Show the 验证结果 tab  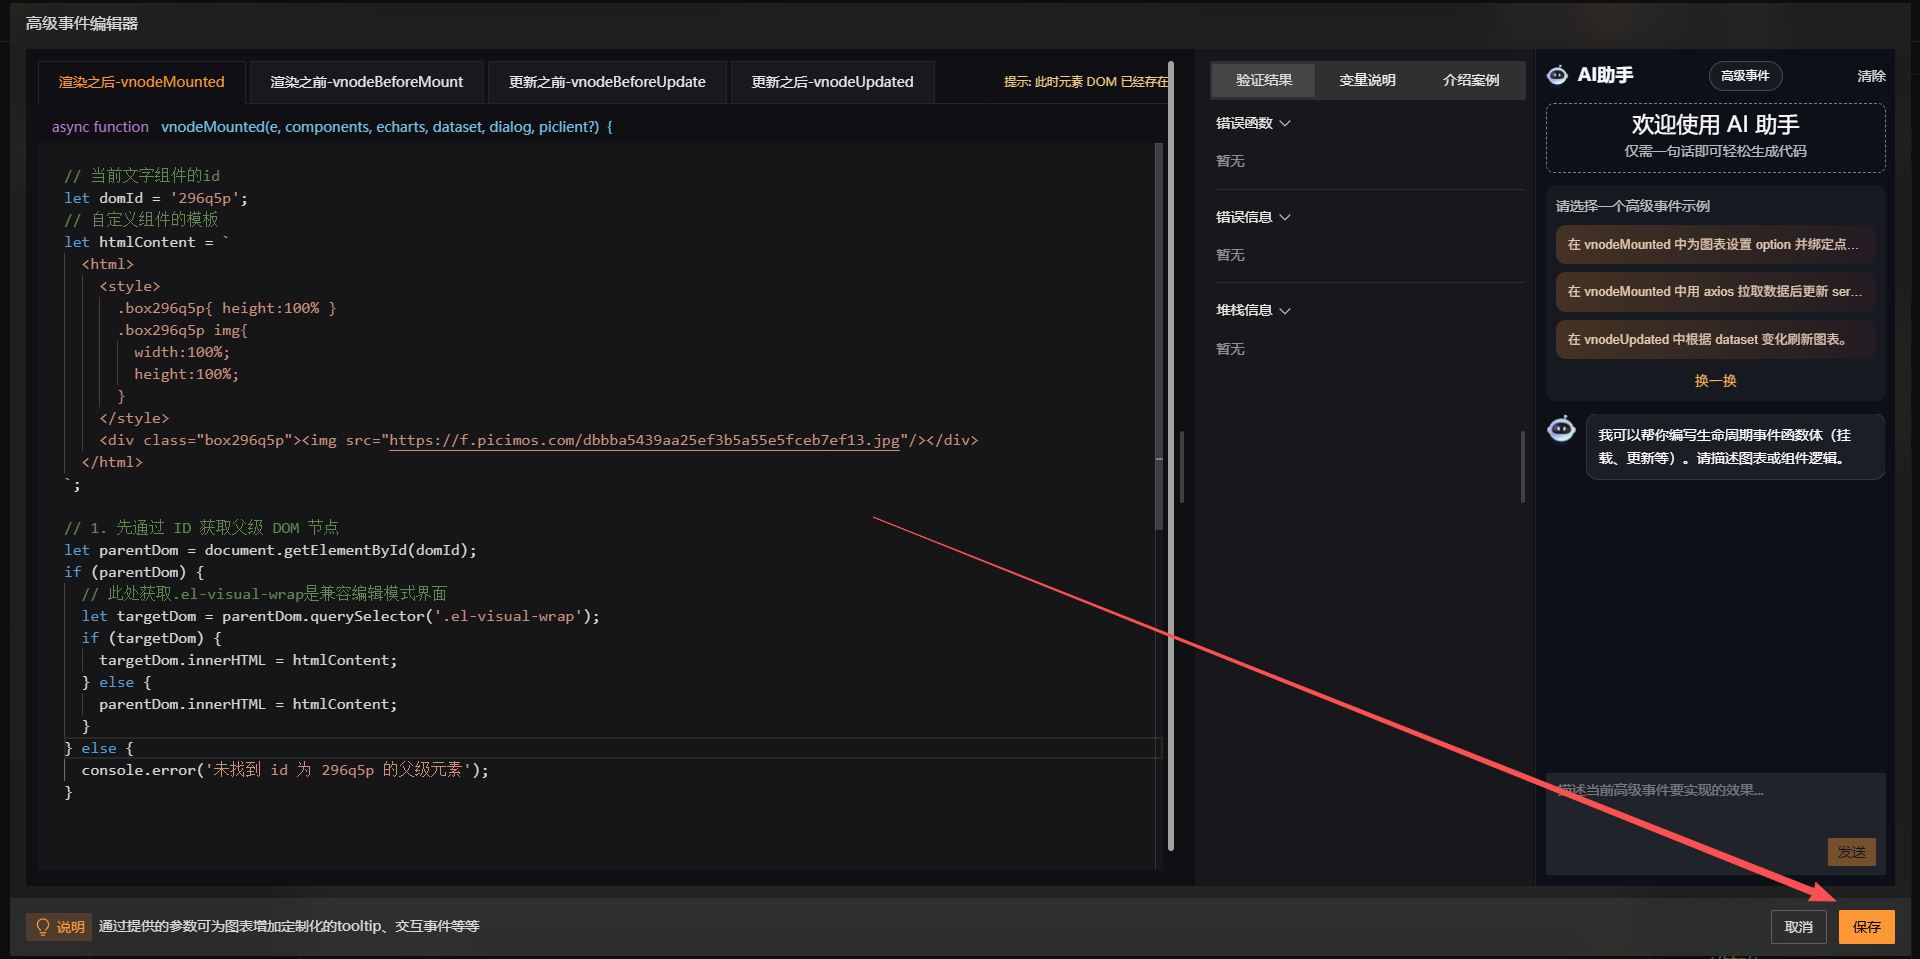click(x=1264, y=80)
